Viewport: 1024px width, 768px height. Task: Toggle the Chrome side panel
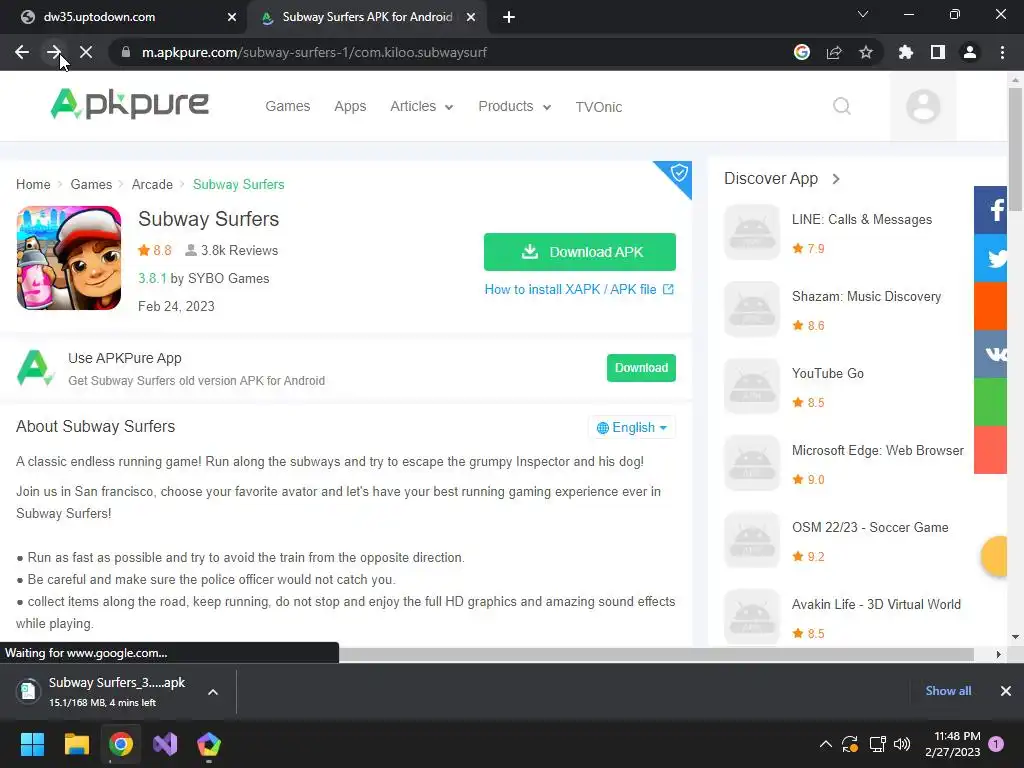pyautogui.click(x=938, y=52)
